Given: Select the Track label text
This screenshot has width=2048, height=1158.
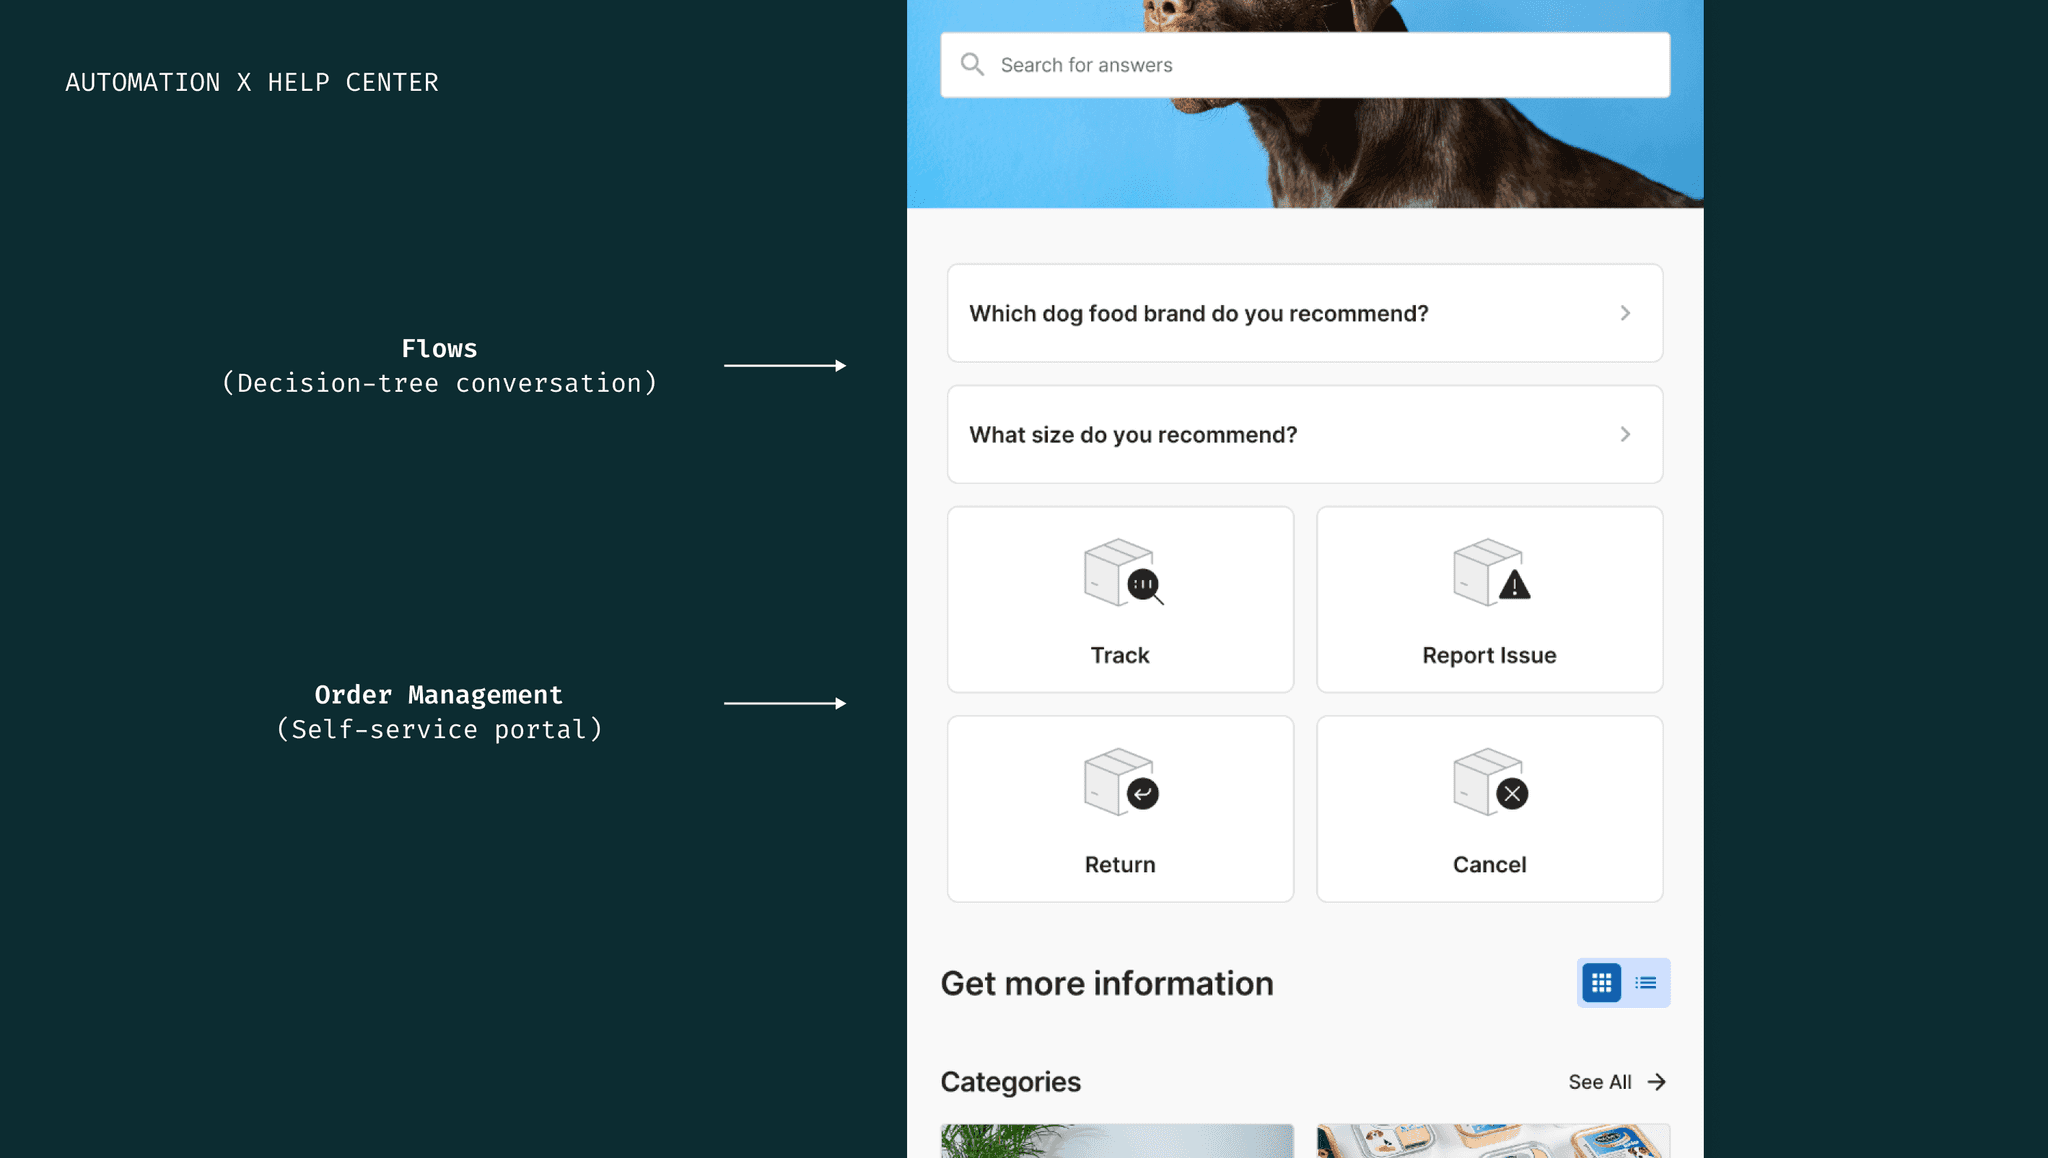Looking at the screenshot, I should point(1119,655).
